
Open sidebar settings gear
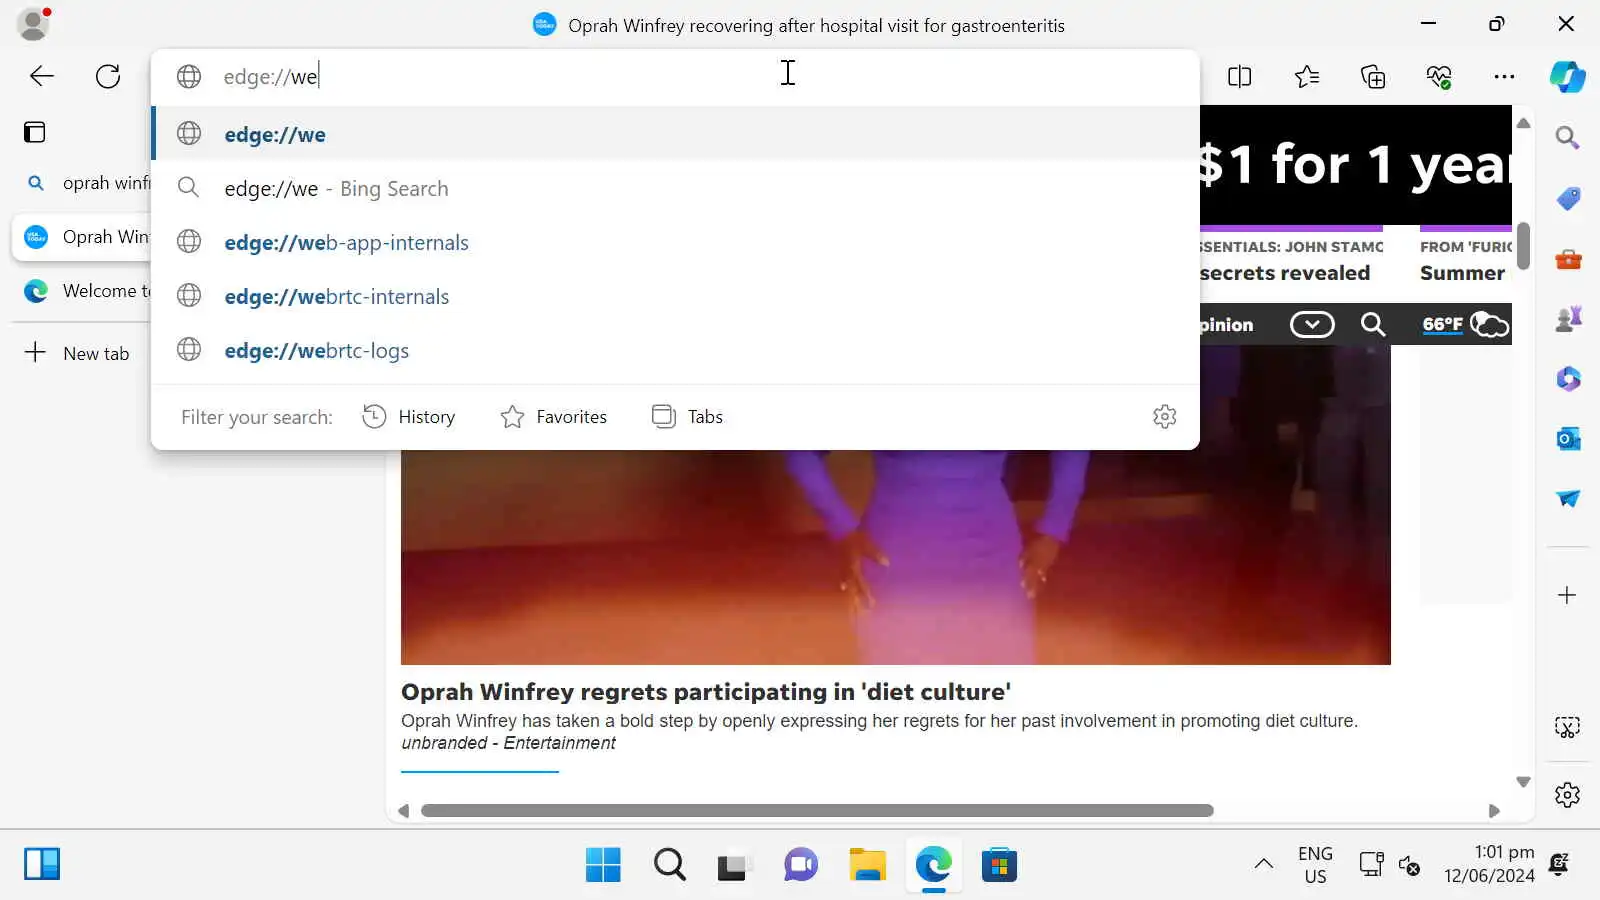1567,795
